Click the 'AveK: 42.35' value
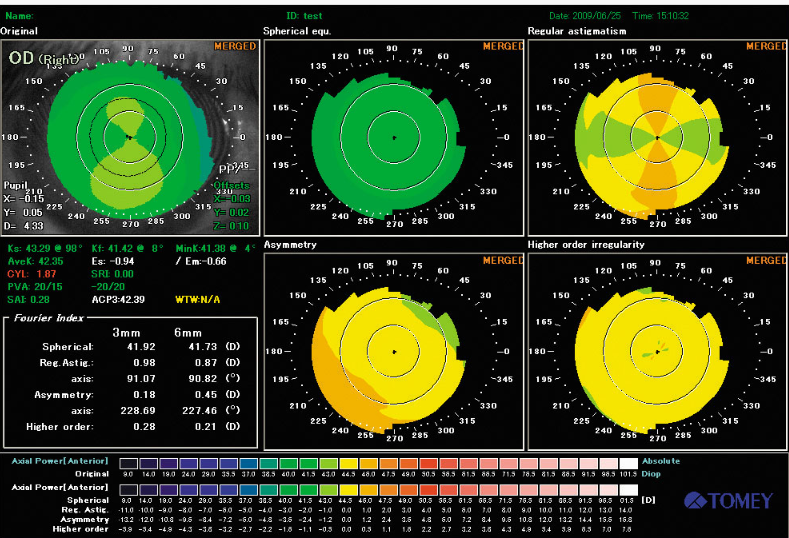The width and height of the screenshot is (789, 538). coord(35,261)
